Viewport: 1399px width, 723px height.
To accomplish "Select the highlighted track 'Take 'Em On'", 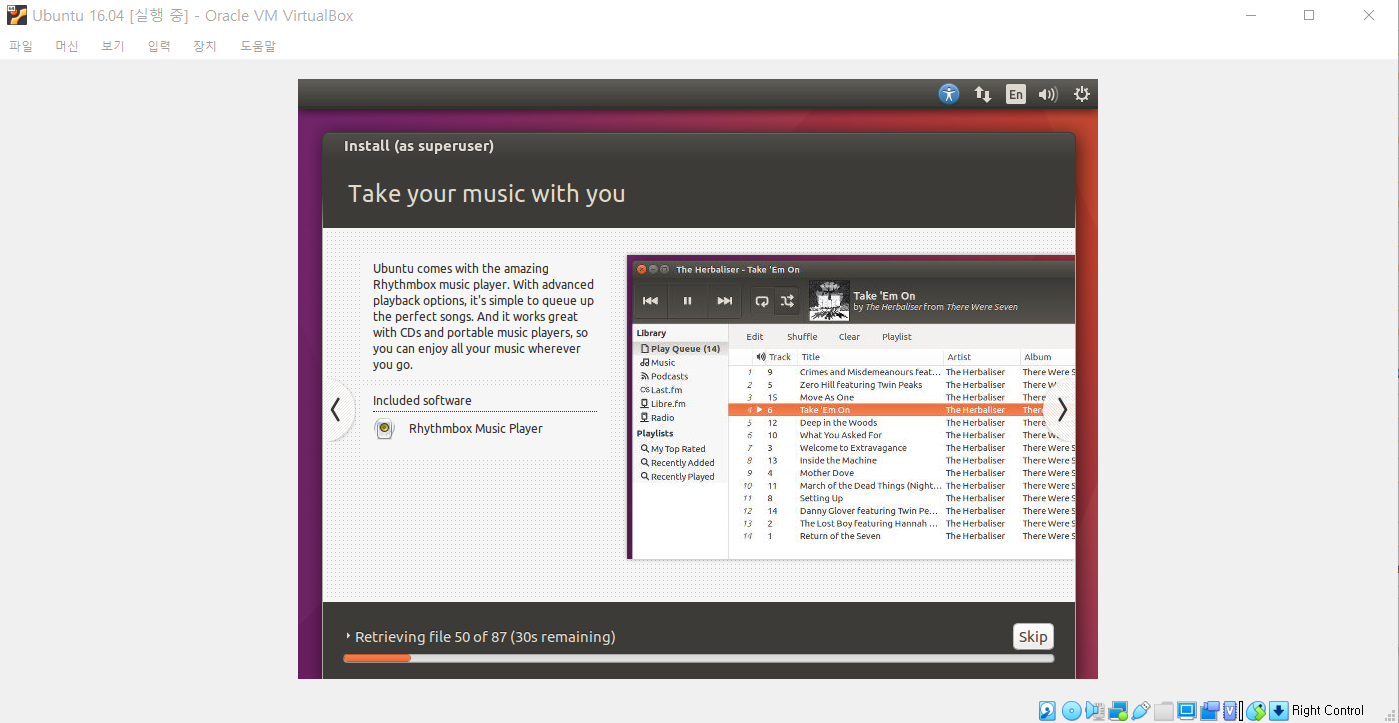I will [902, 410].
